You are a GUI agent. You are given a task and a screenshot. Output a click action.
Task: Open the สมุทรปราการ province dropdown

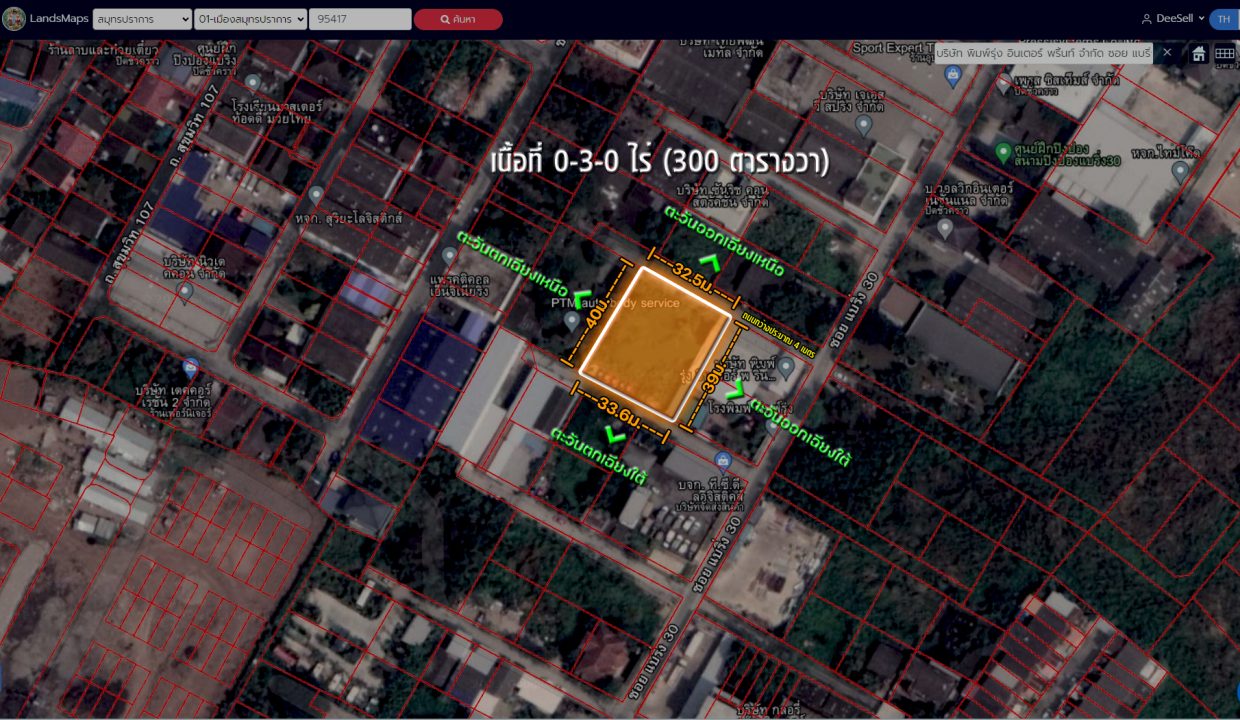click(x=142, y=19)
